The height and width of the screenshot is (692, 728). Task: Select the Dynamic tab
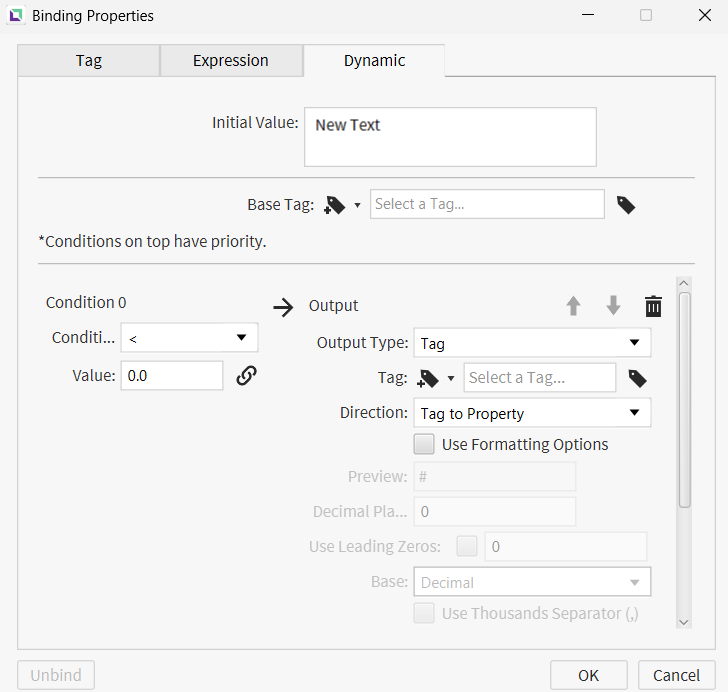(x=374, y=61)
